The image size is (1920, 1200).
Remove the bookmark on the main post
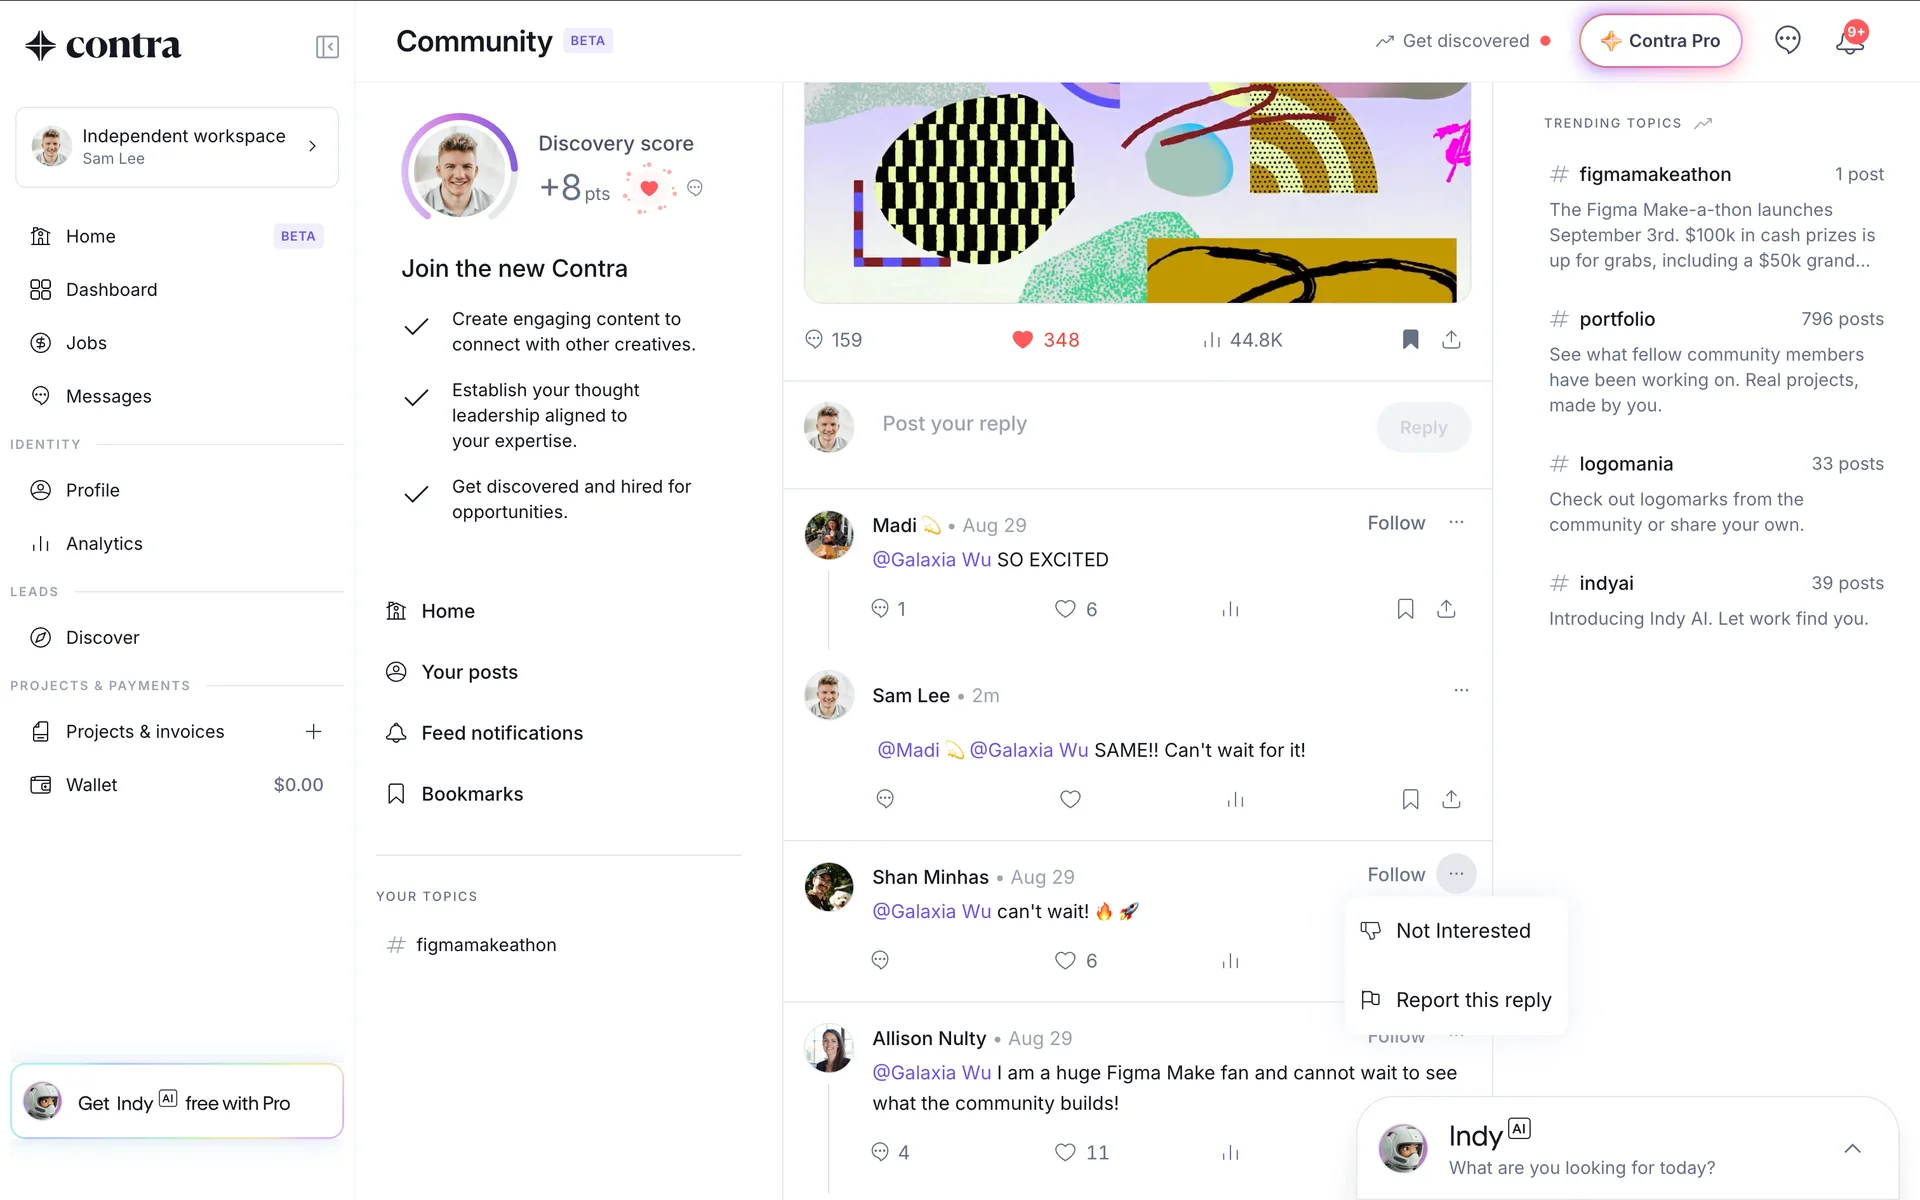[x=1410, y=340]
